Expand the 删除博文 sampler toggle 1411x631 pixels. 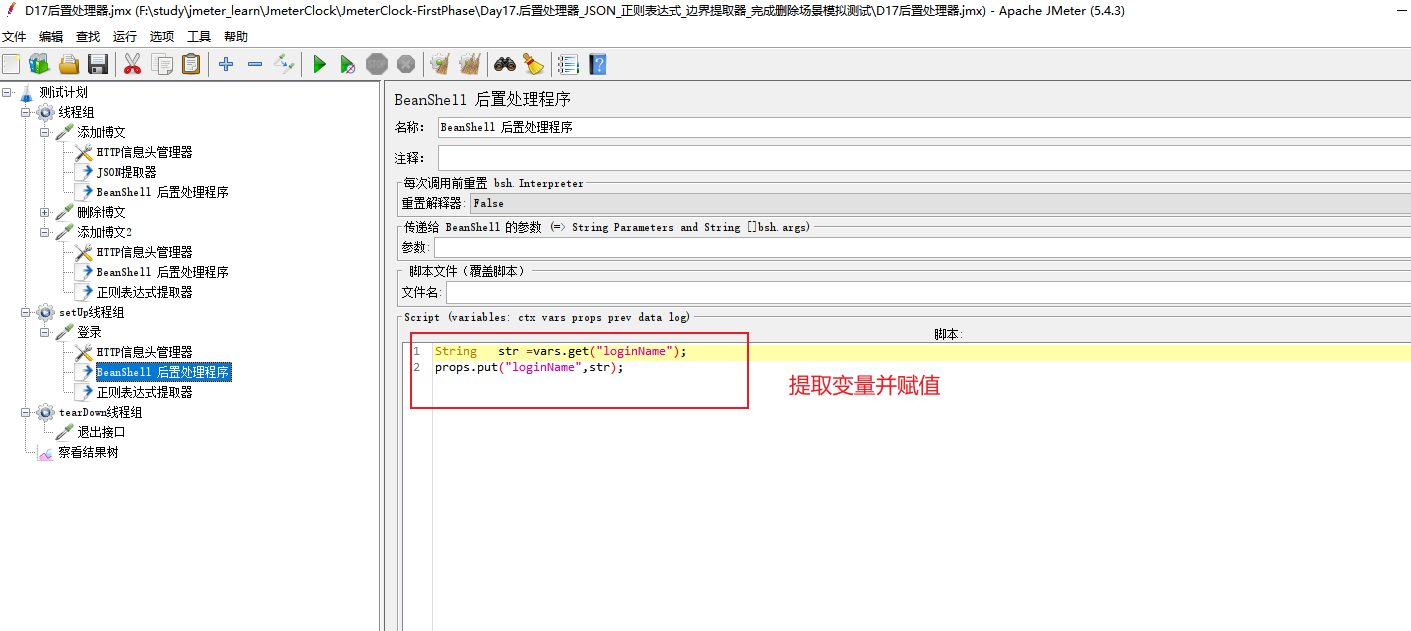pos(45,212)
